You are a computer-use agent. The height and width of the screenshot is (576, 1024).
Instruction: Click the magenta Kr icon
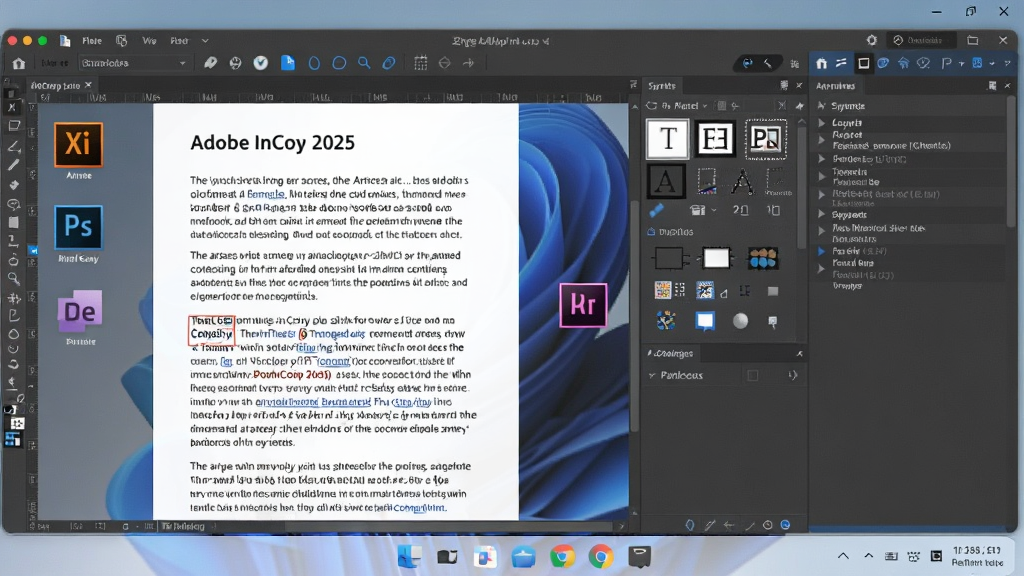point(583,305)
